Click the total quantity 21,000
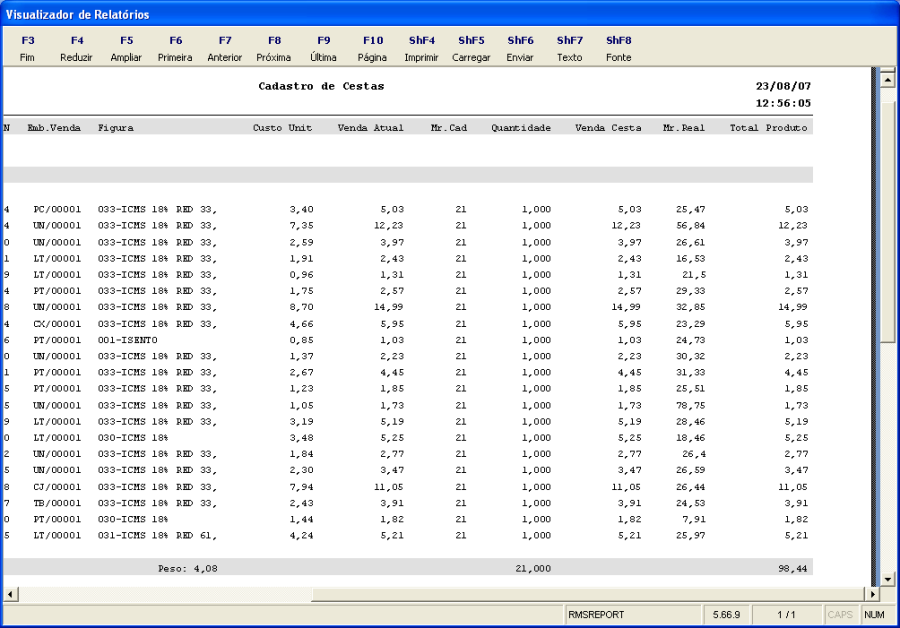This screenshot has width=900, height=628. coord(533,569)
